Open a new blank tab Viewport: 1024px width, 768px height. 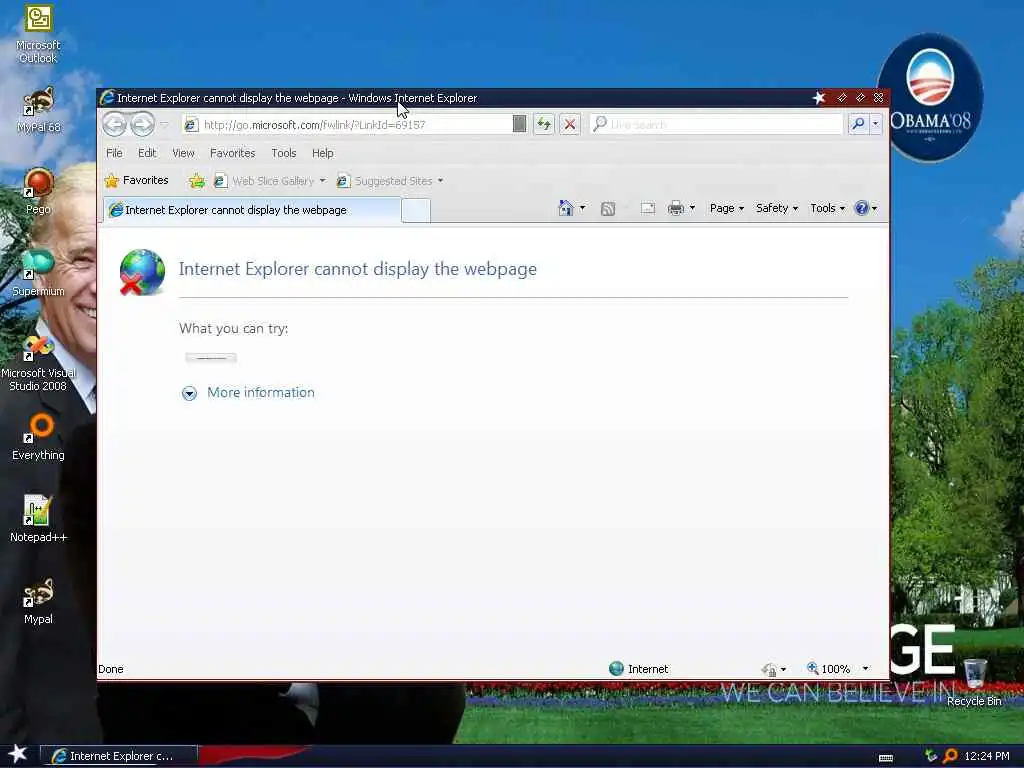pyautogui.click(x=416, y=210)
